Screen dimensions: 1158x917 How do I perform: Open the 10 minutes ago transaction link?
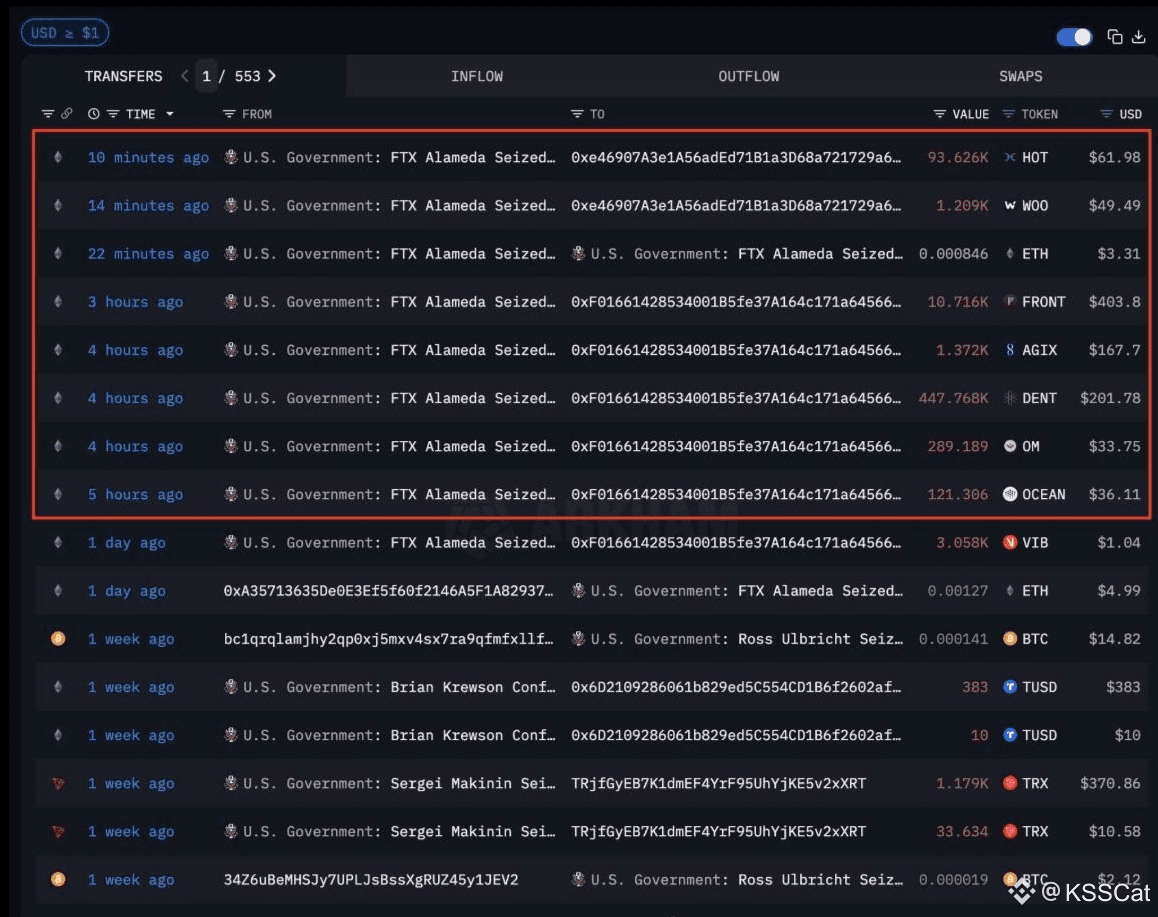pos(148,157)
